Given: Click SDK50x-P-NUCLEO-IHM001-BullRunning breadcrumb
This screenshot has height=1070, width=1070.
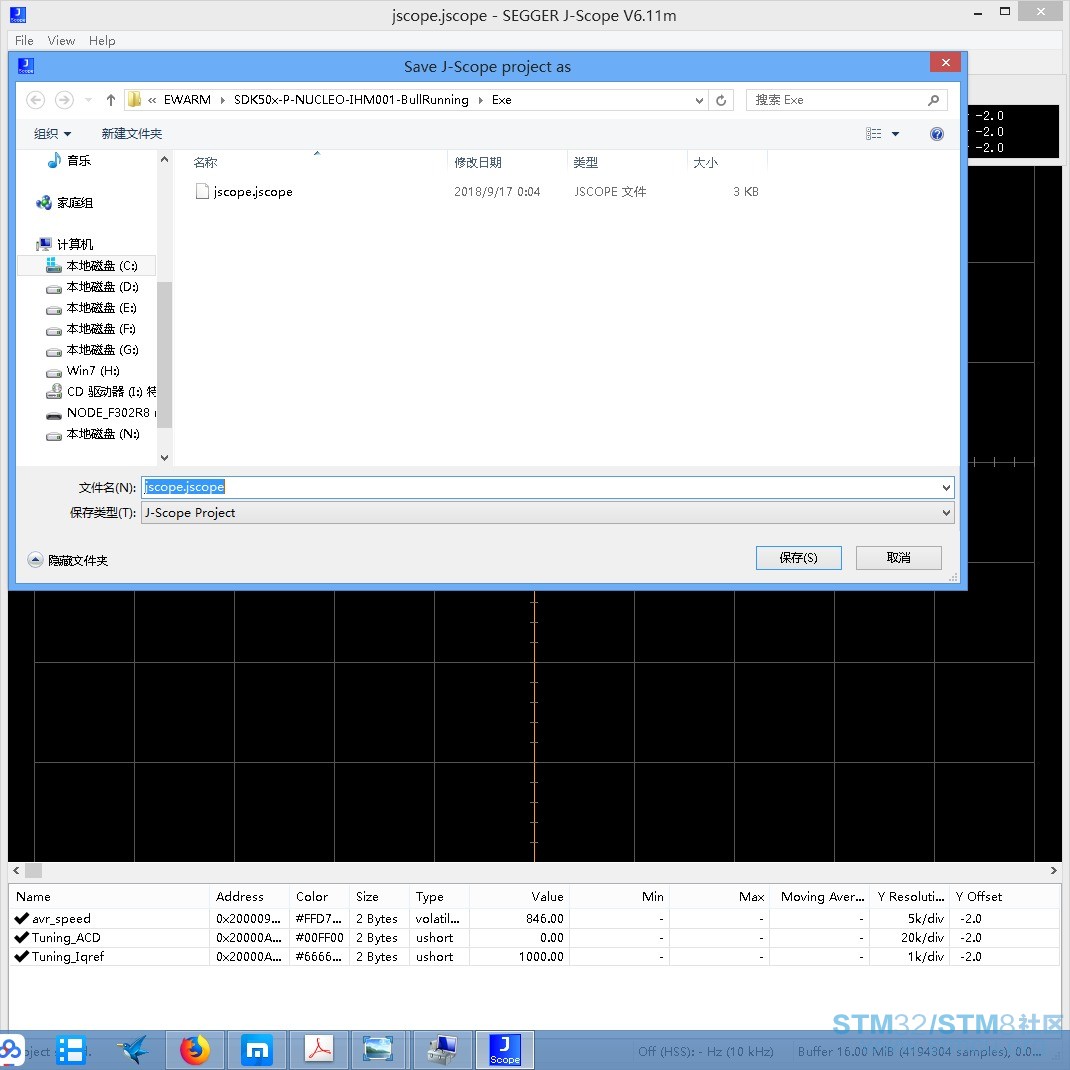Looking at the screenshot, I should point(351,100).
